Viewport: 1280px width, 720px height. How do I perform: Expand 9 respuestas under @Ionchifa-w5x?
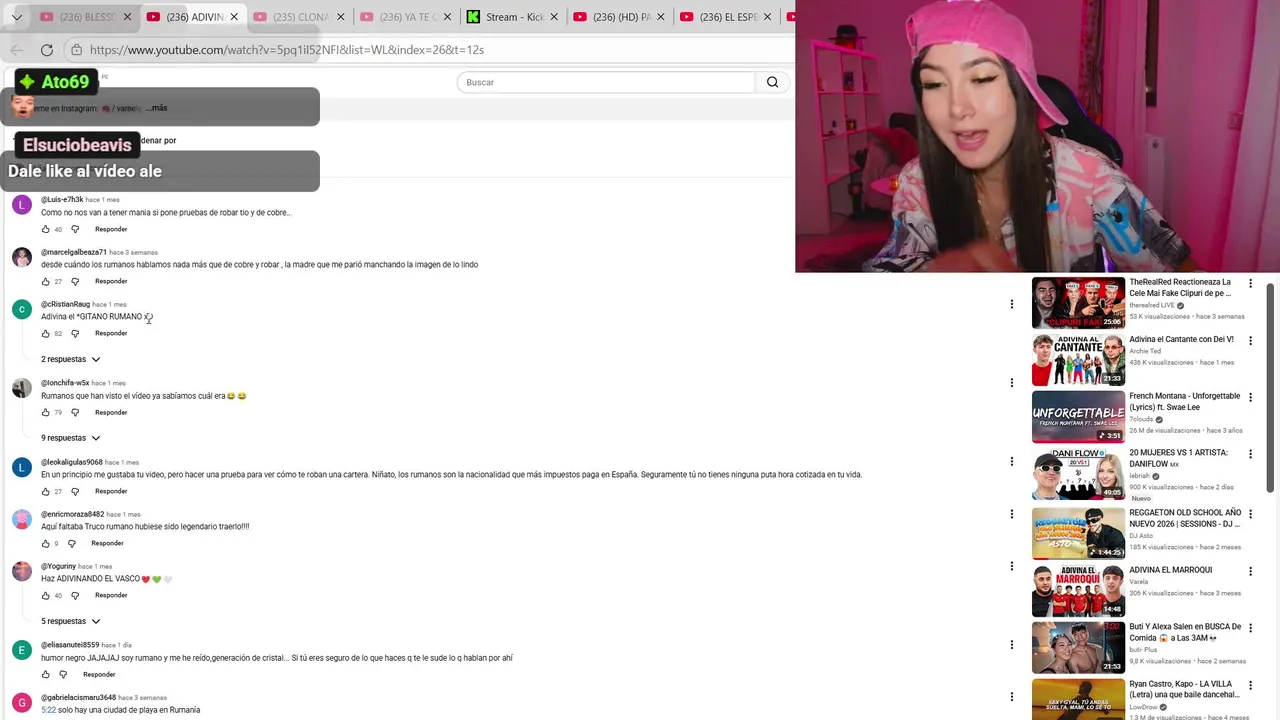[x=70, y=438]
